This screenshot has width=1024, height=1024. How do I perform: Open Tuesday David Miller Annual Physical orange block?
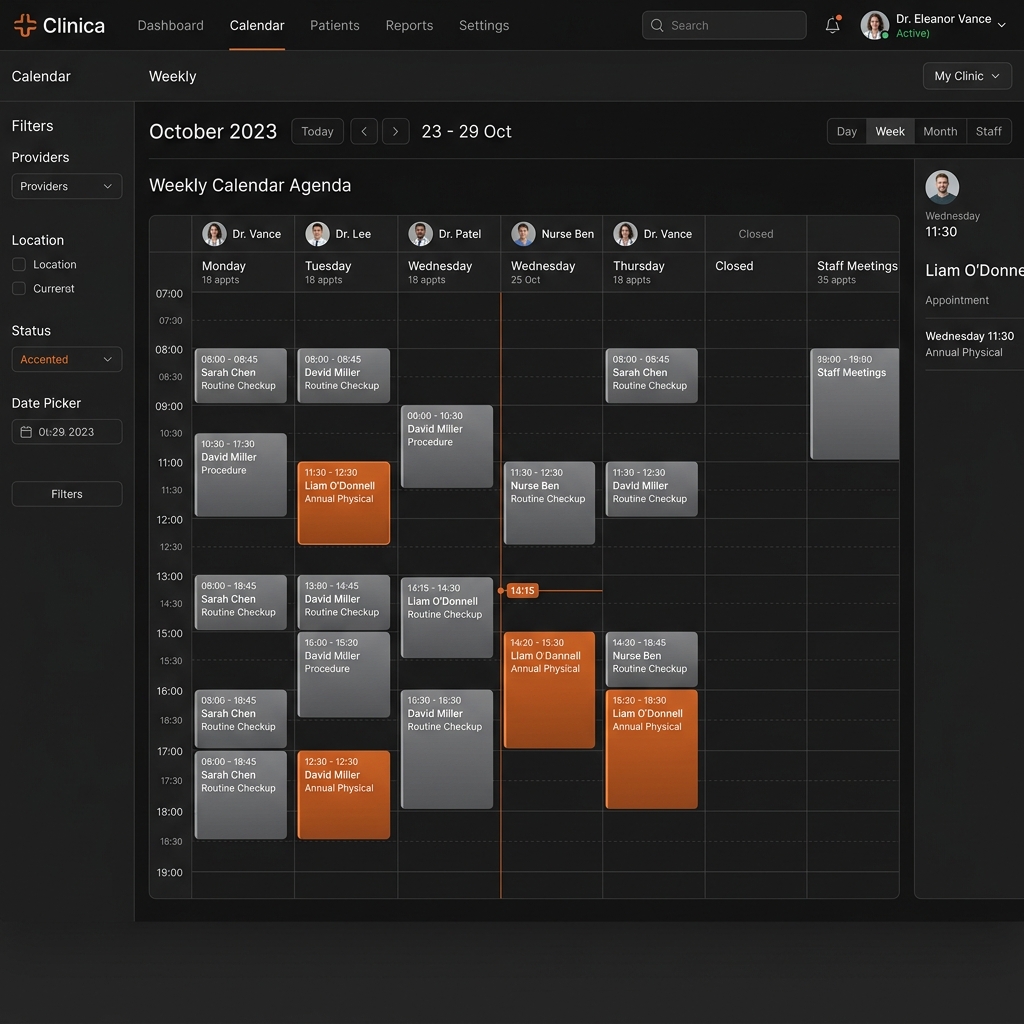(x=344, y=795)
